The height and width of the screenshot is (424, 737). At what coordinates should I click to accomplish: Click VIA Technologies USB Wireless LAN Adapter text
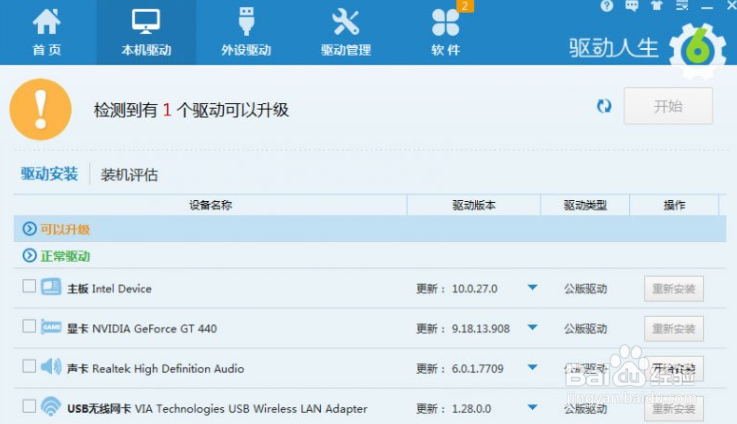[x=251, y=409]
